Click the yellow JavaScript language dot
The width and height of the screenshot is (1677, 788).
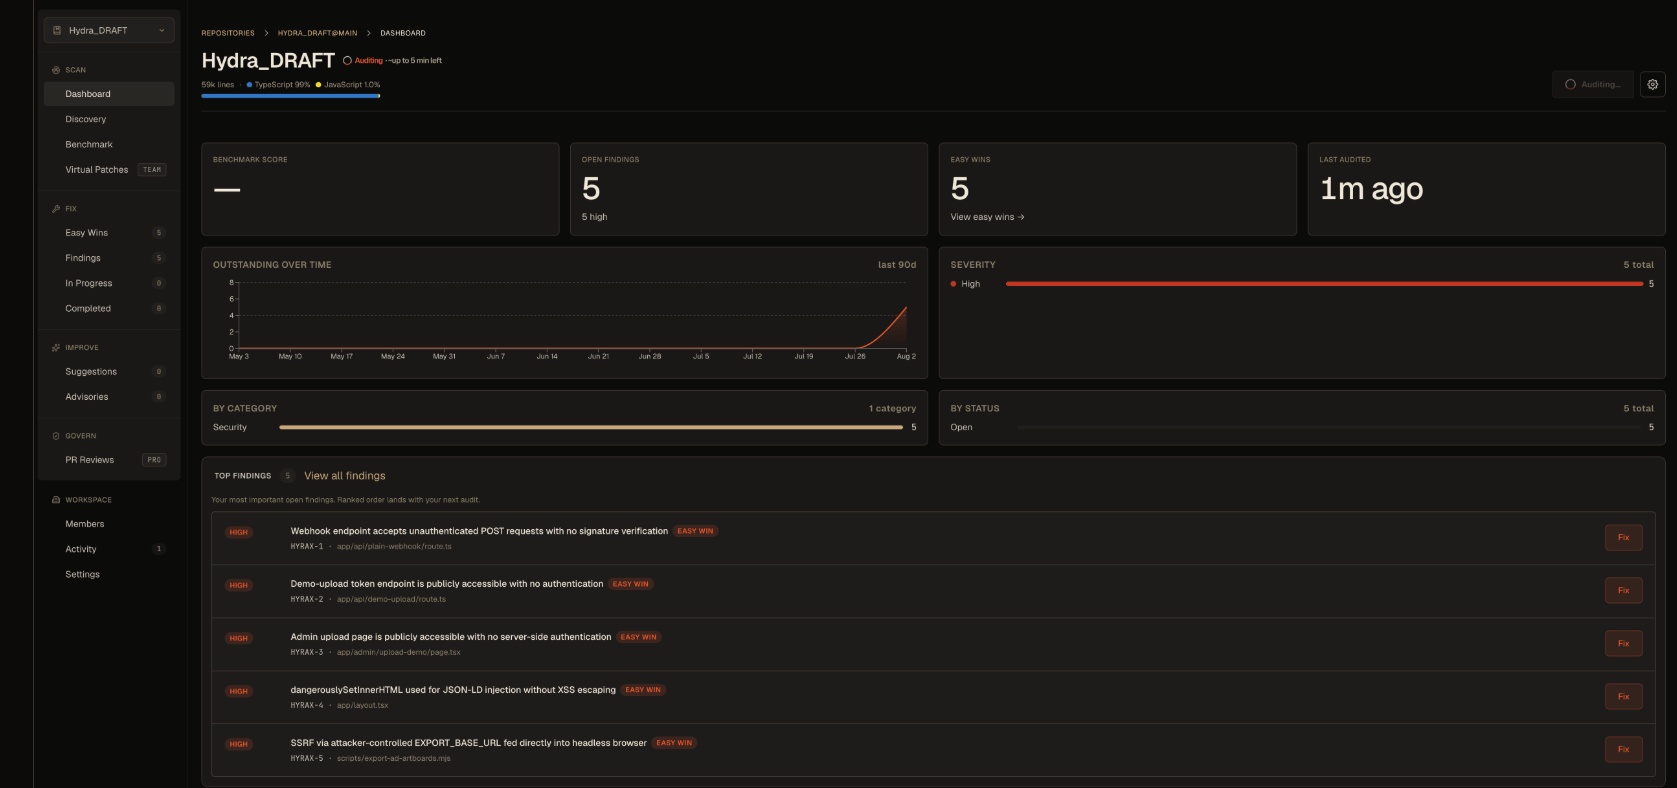[x=318, y=85]
